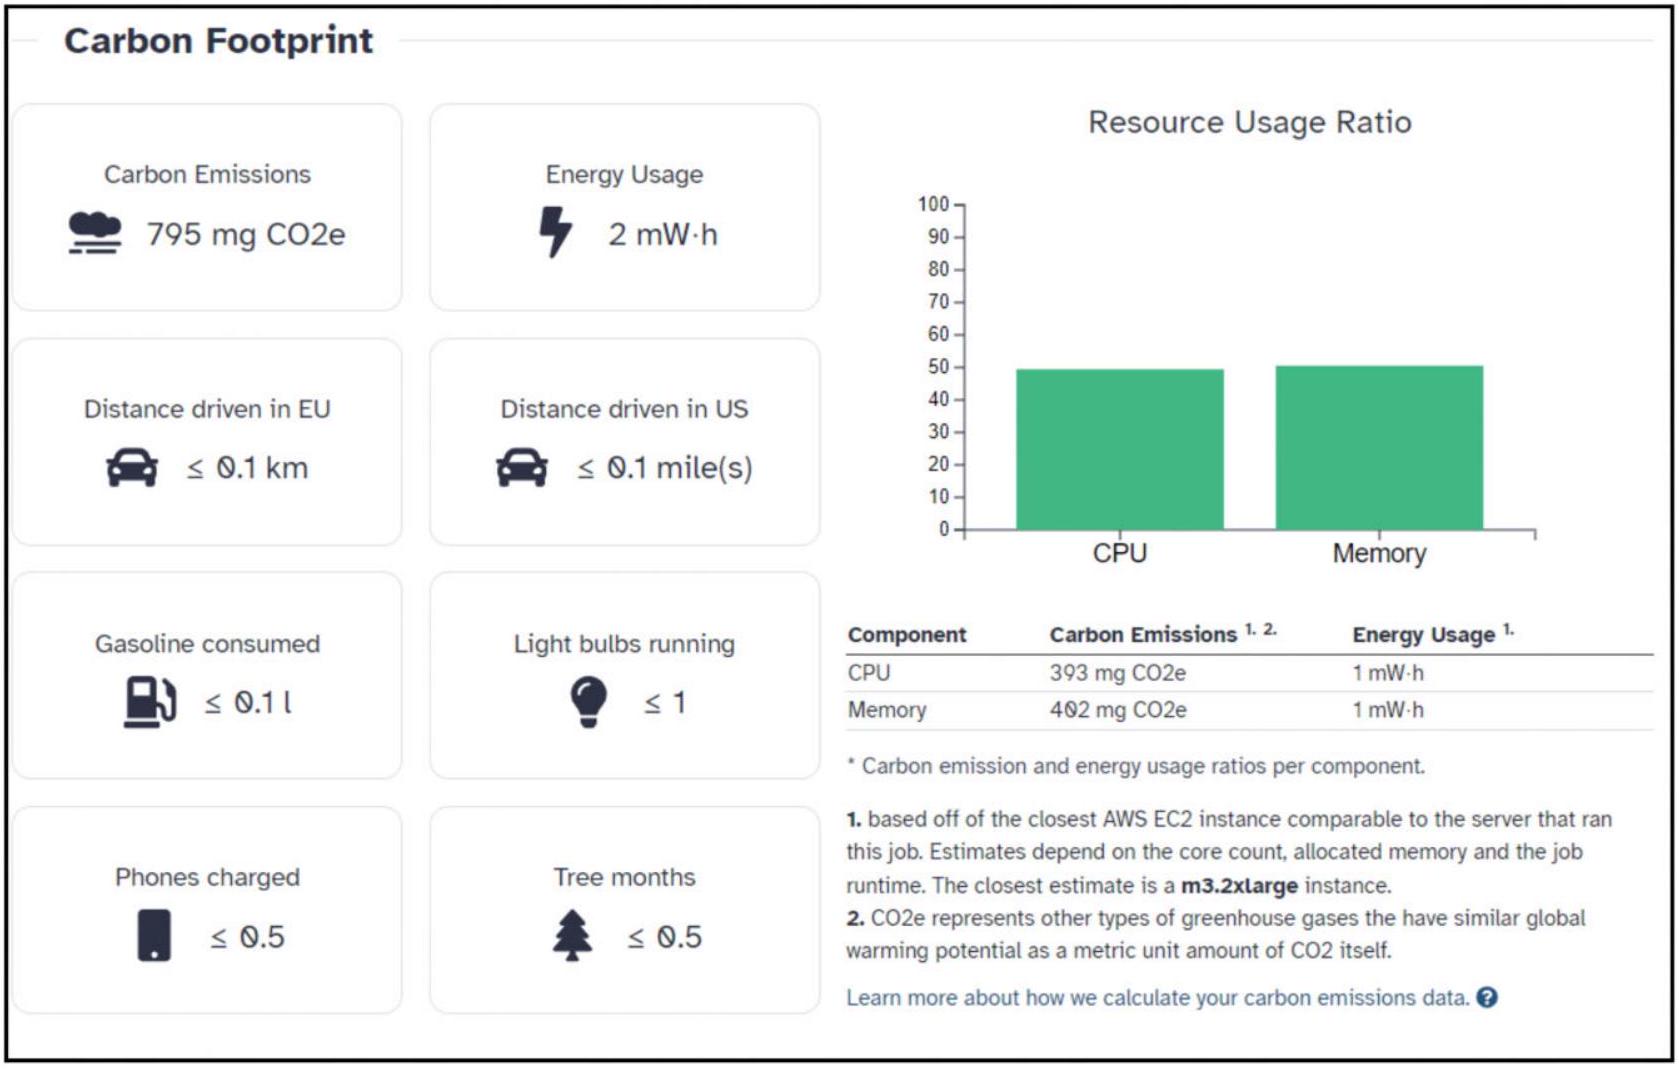This screenshot has height=1069, width=1679.
Task: Open the carbon emissions calculation link
Action: (1157, 998)
